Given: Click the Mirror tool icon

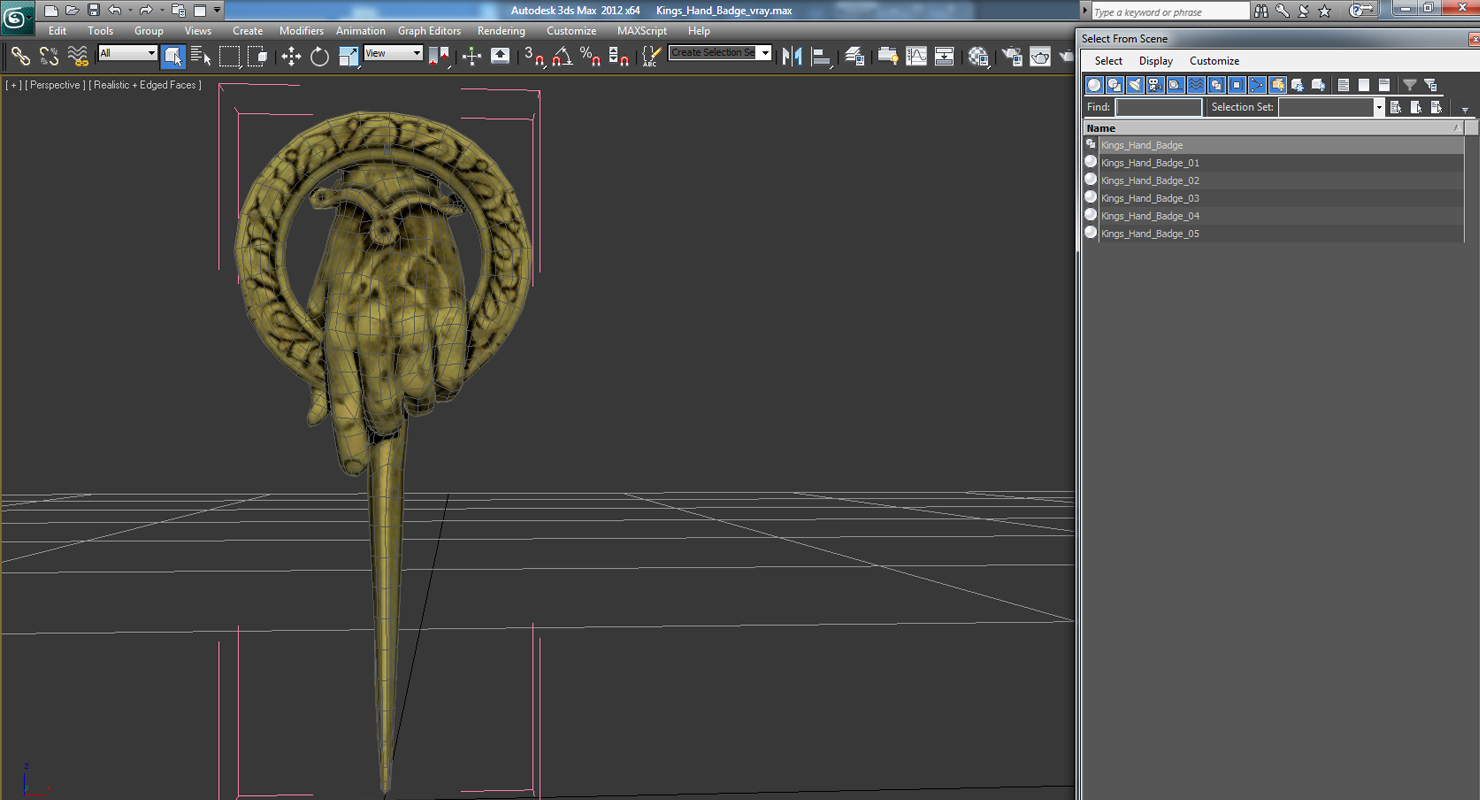Looking at the screenshot, I should pyautogui.click(x=792, y=56).
